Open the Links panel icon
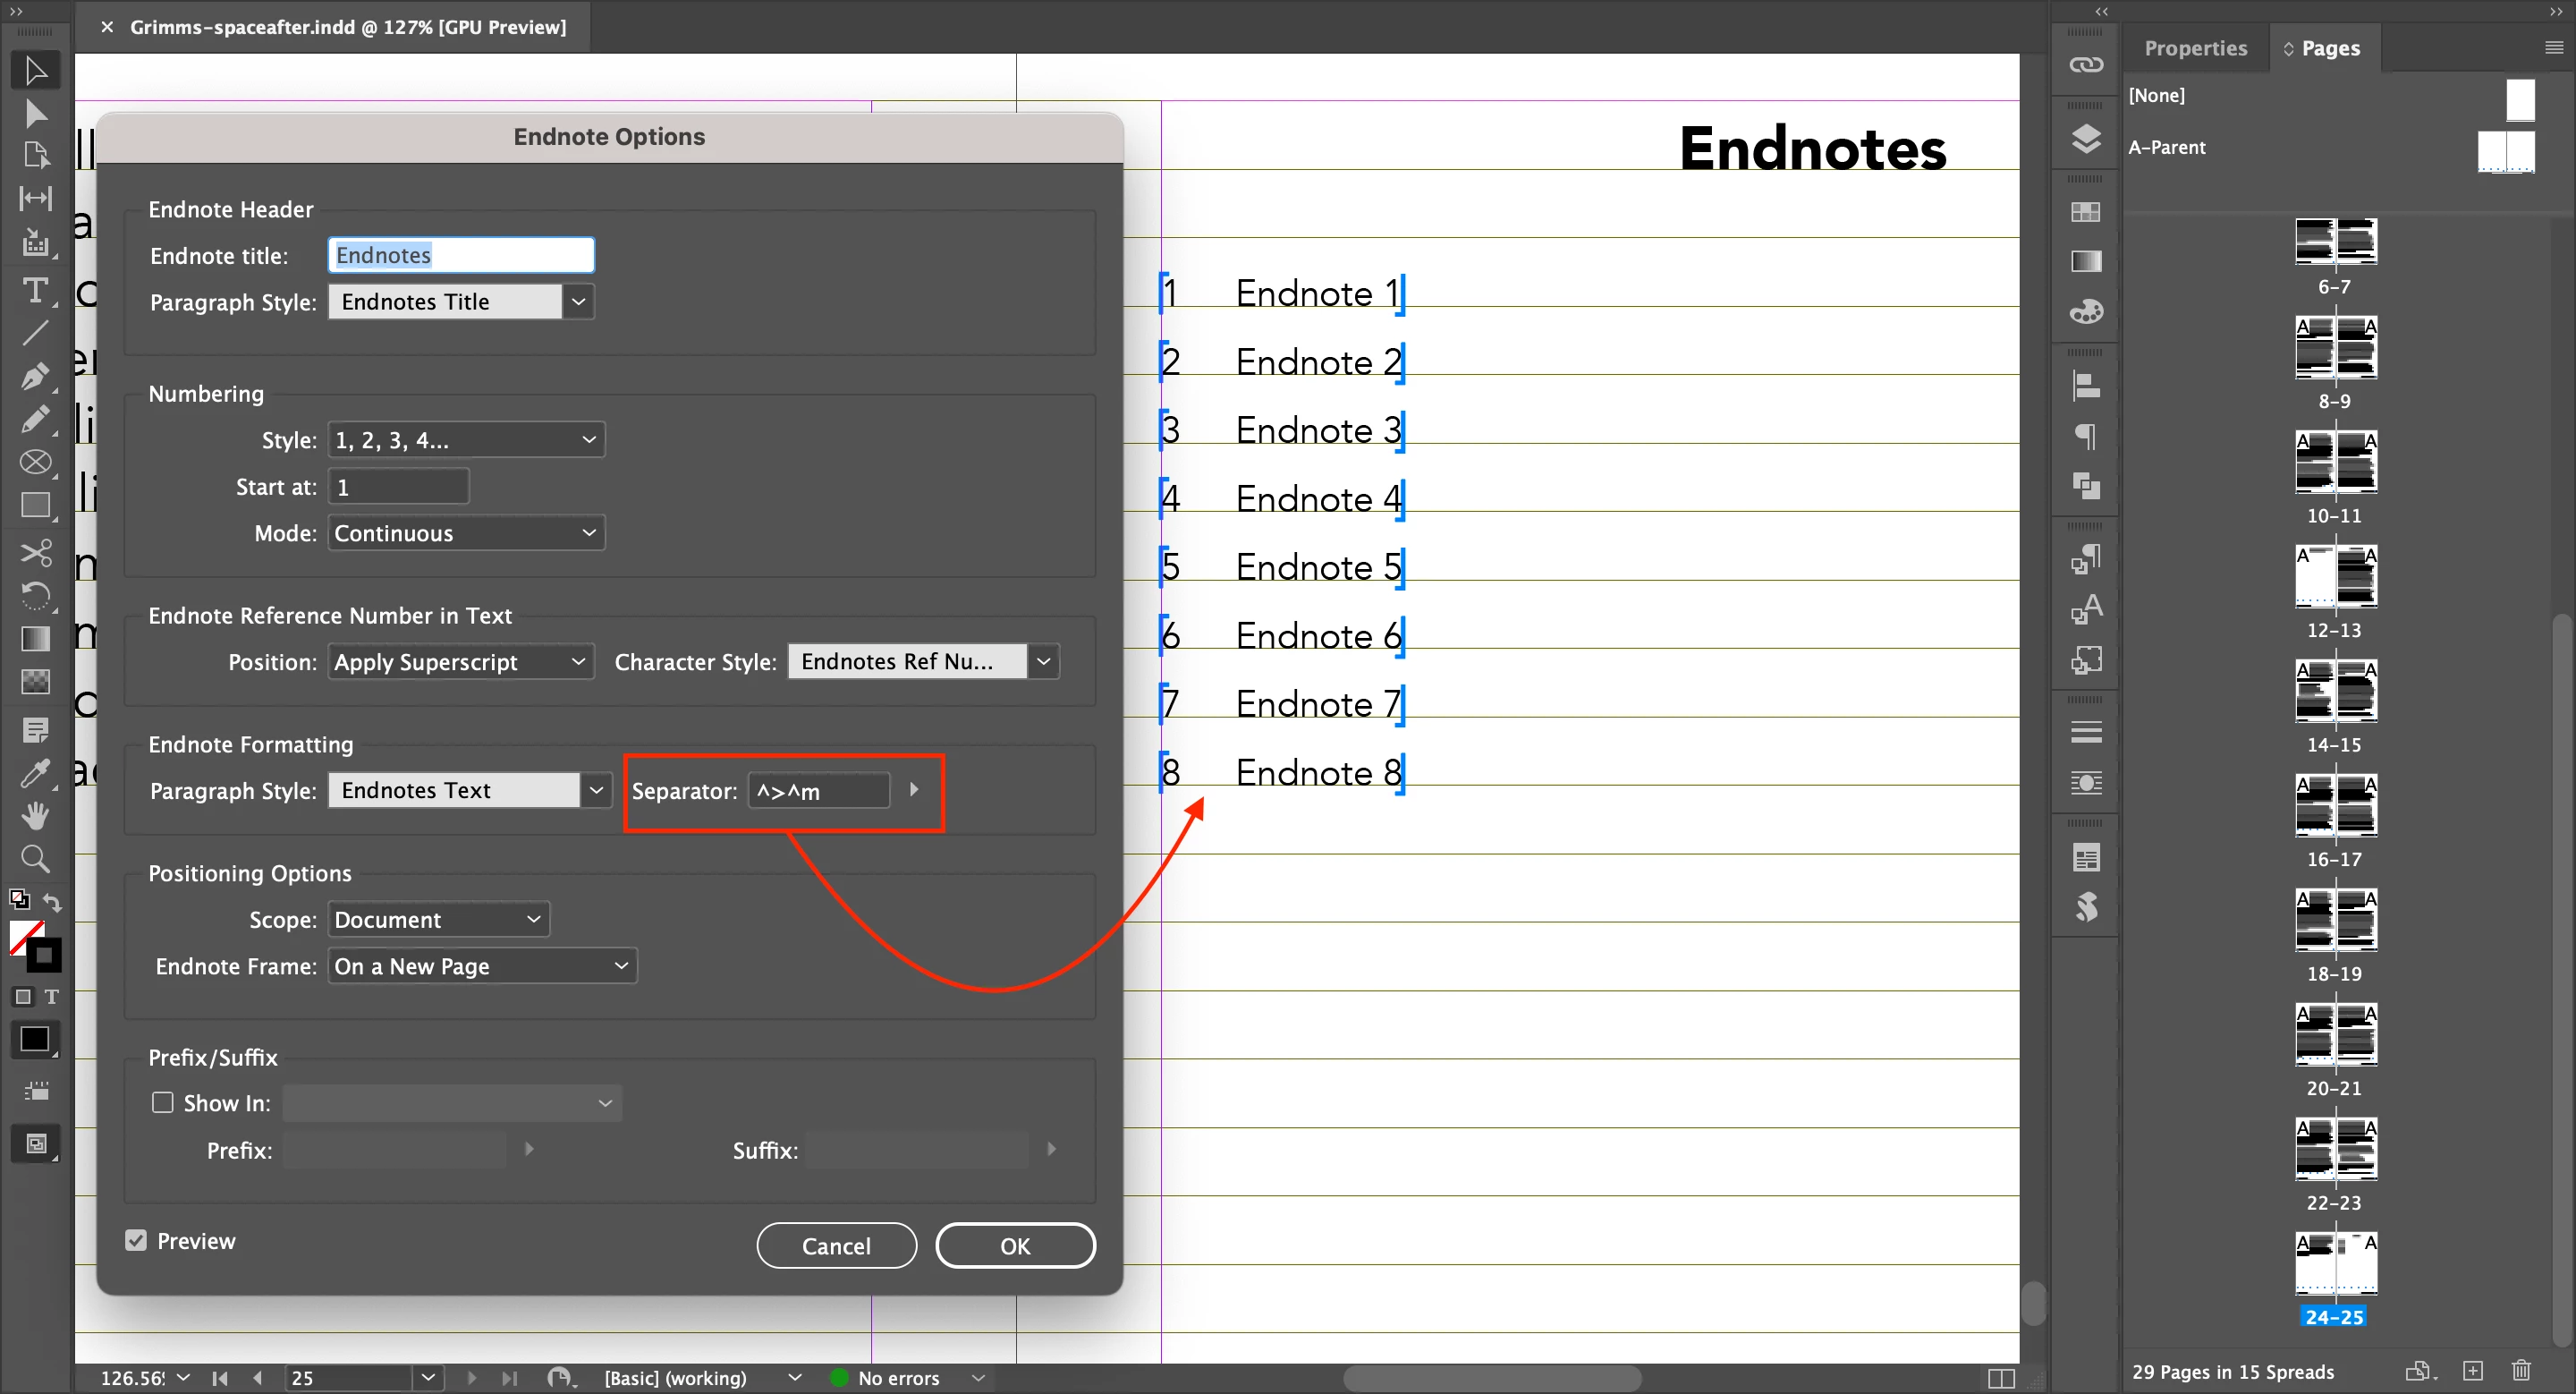The height and width of the screenshot is (1394, 2576). (x=2086, y=65)
